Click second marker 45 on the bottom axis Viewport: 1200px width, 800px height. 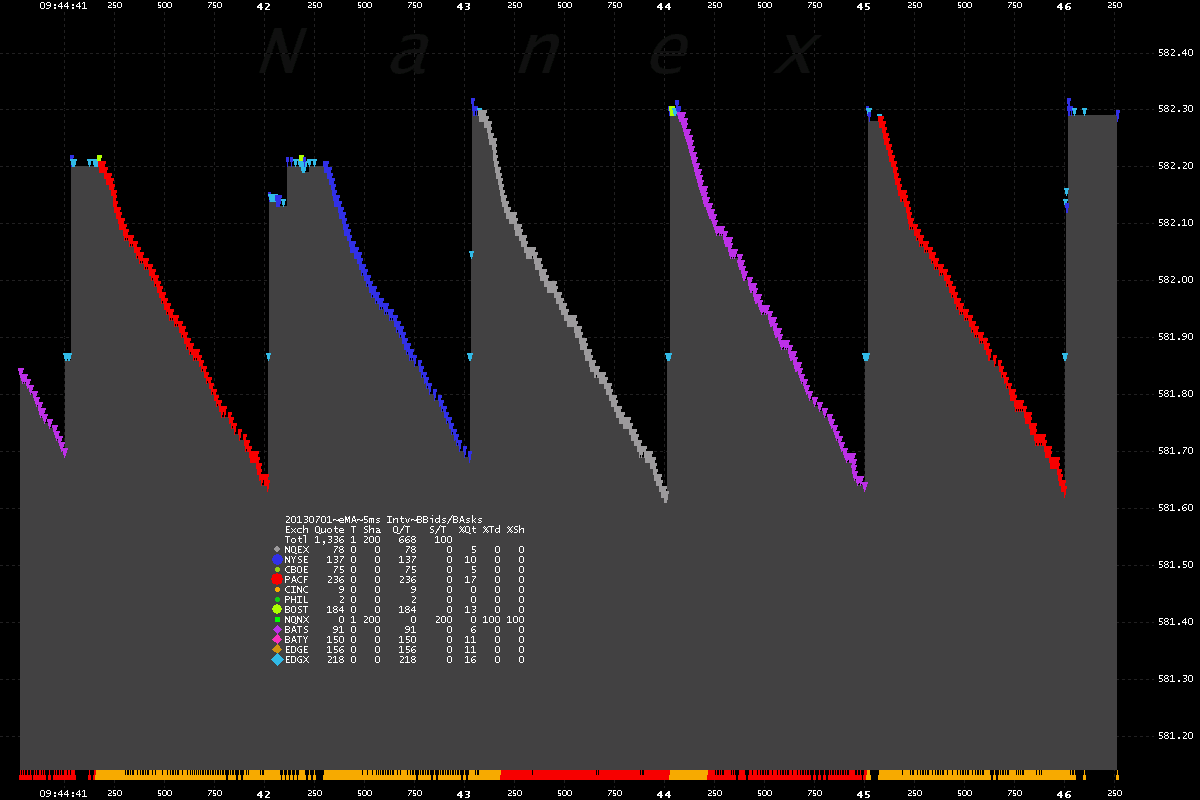pos(864,794)
